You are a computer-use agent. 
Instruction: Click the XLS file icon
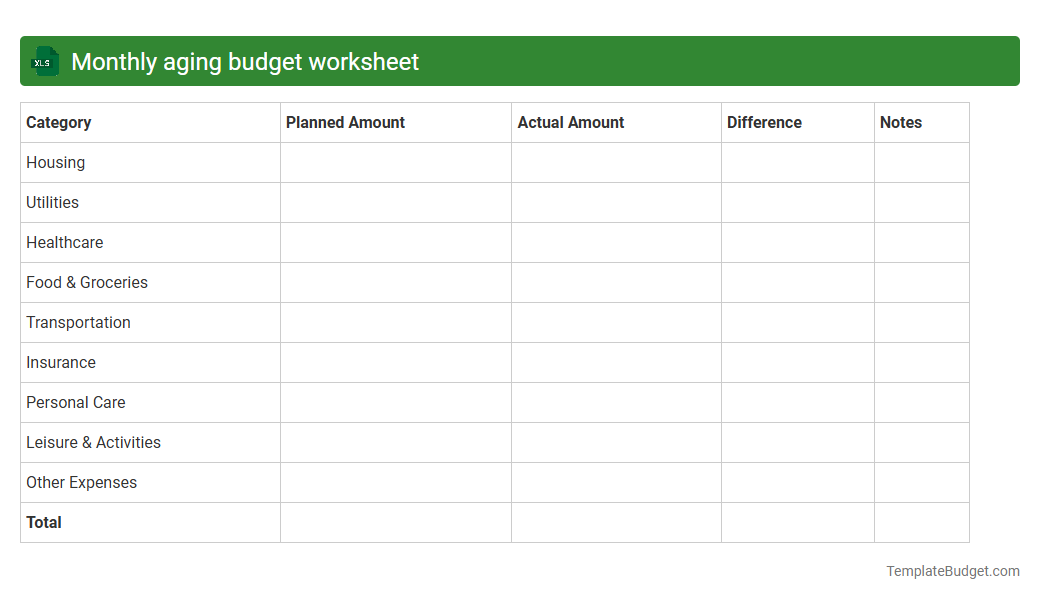(44, 61)
